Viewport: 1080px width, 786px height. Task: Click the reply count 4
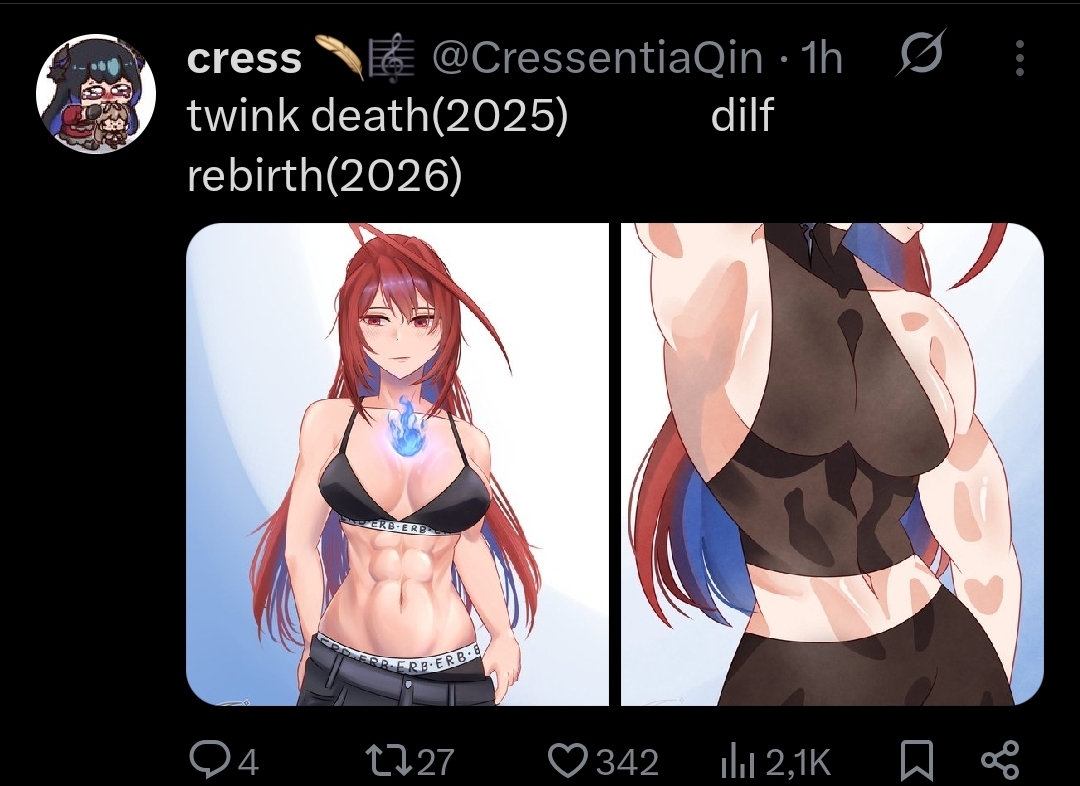tap(249, 762)
